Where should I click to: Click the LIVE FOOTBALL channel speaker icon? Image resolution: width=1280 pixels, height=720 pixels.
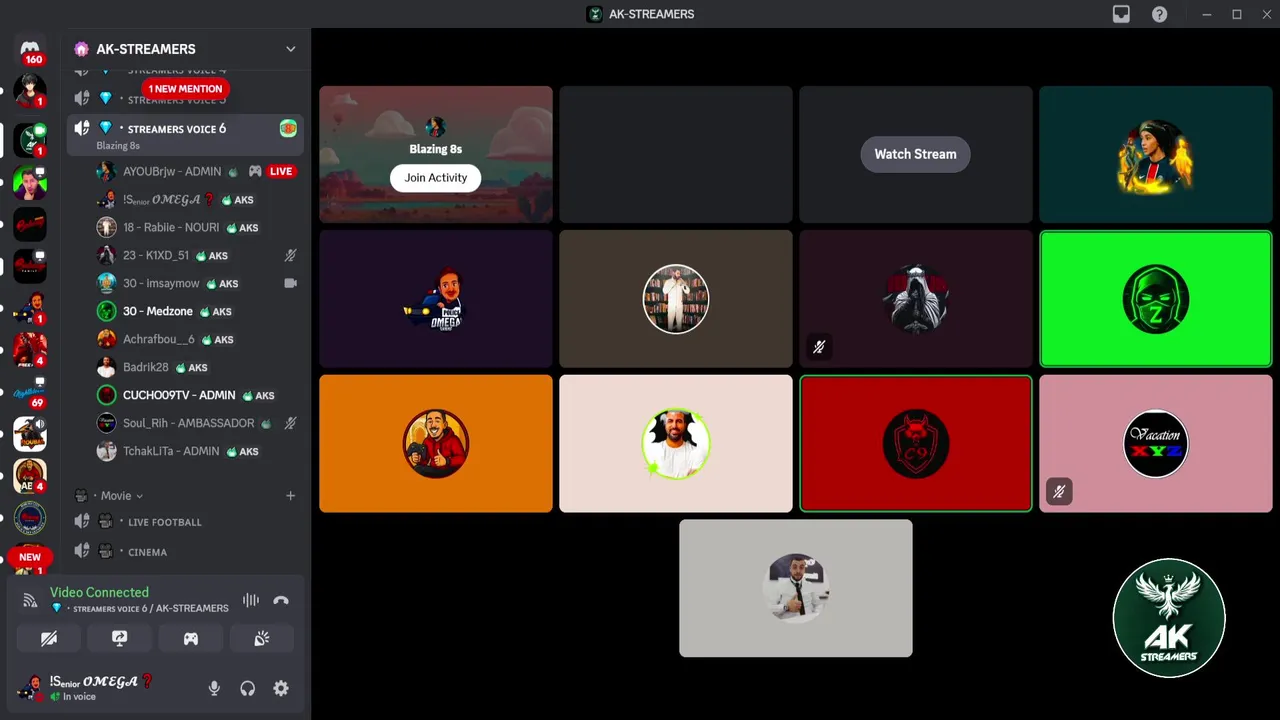pyautogui.click(x=82, y=521)
